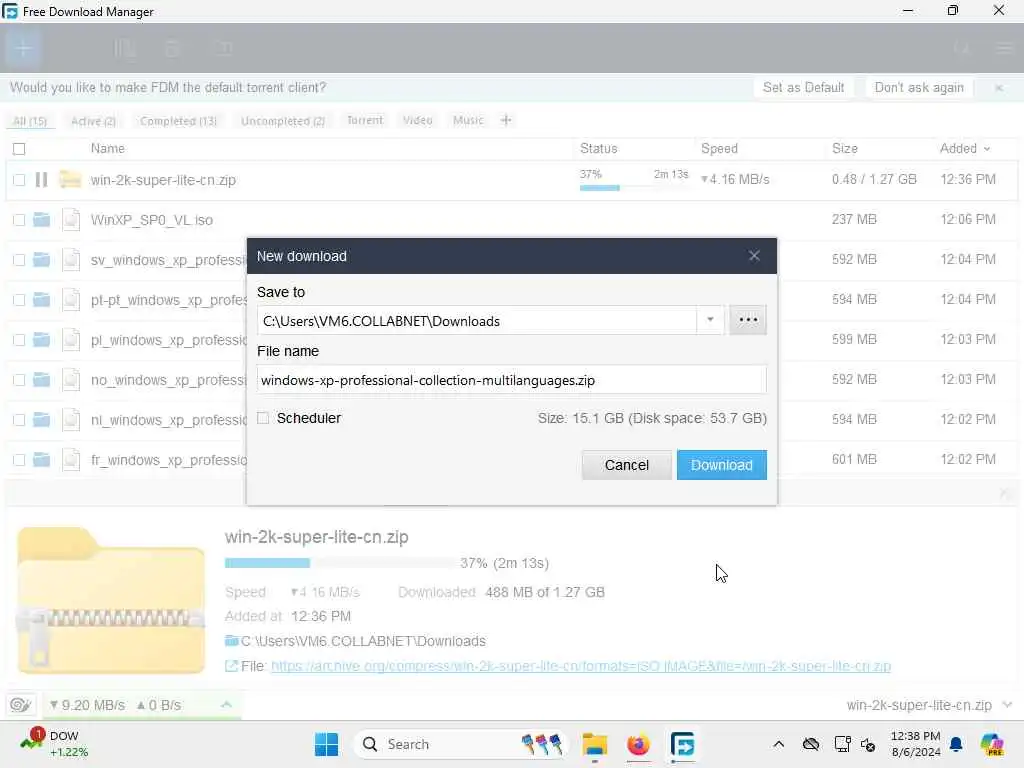Toggle snail mode icon in status bar
Screen dimensions: 1024x768
click(20, 705)
